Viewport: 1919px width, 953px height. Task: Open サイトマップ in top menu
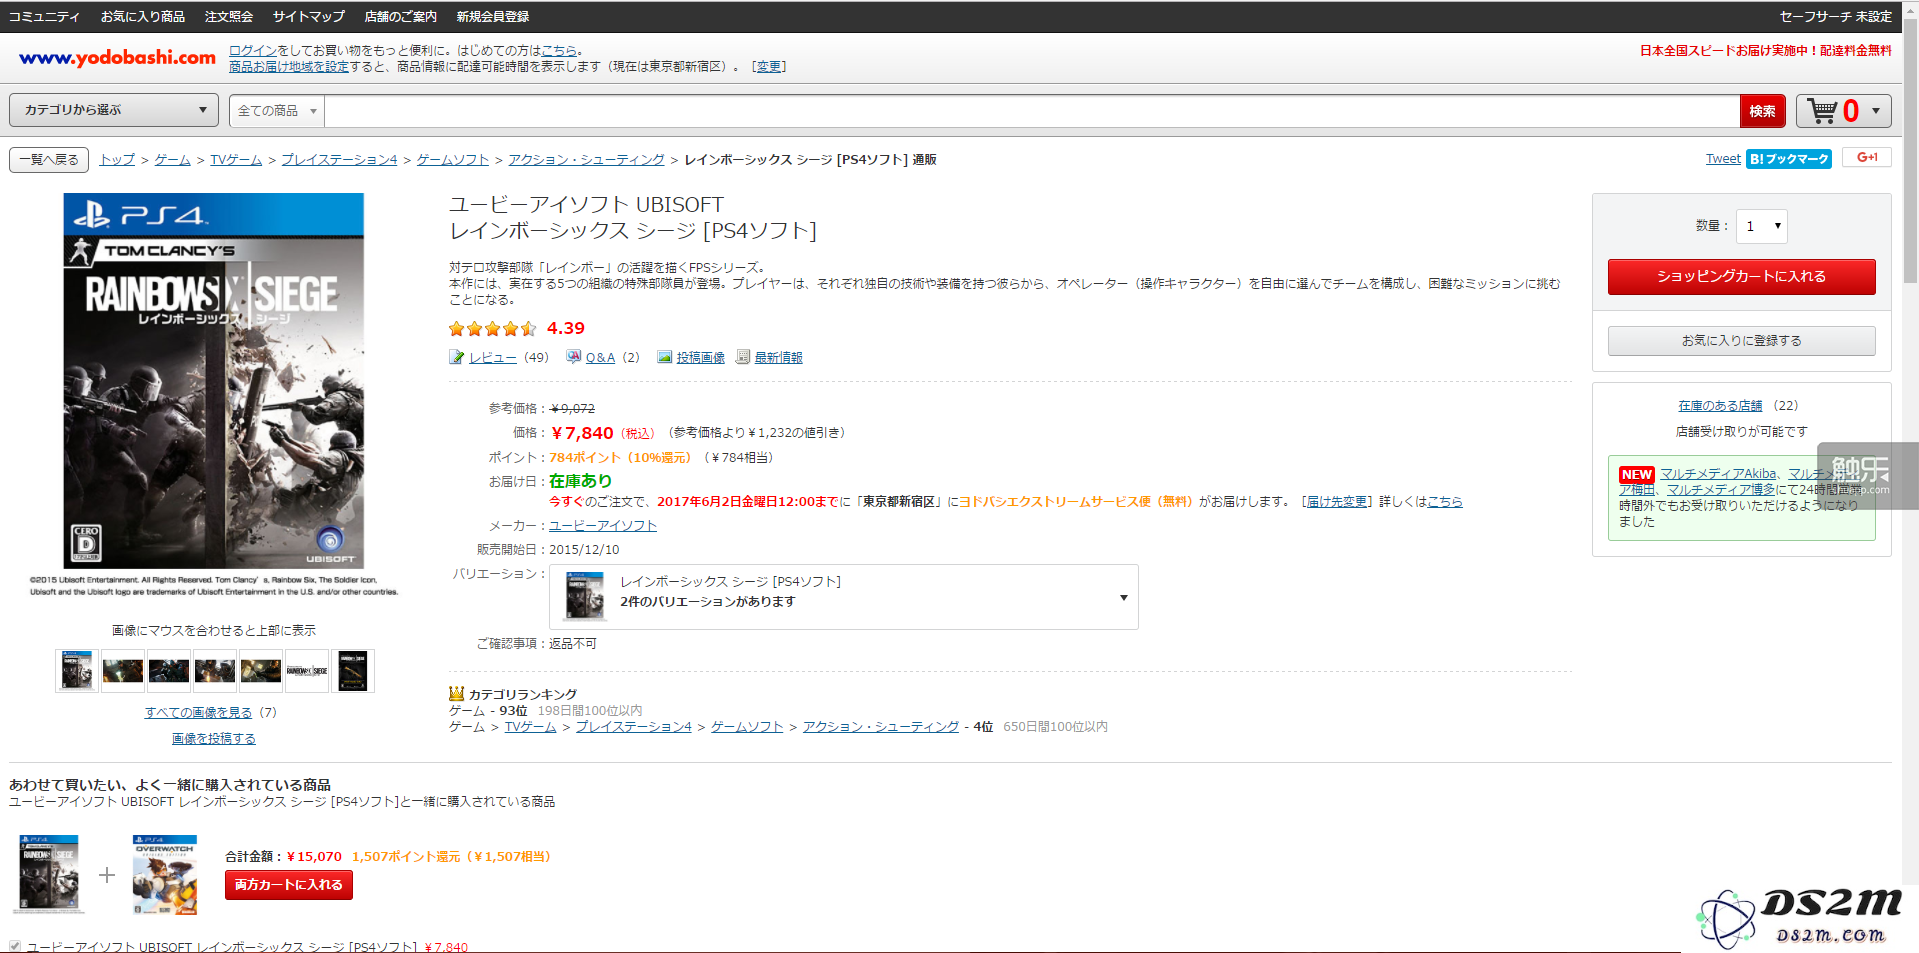coord(309,16)
